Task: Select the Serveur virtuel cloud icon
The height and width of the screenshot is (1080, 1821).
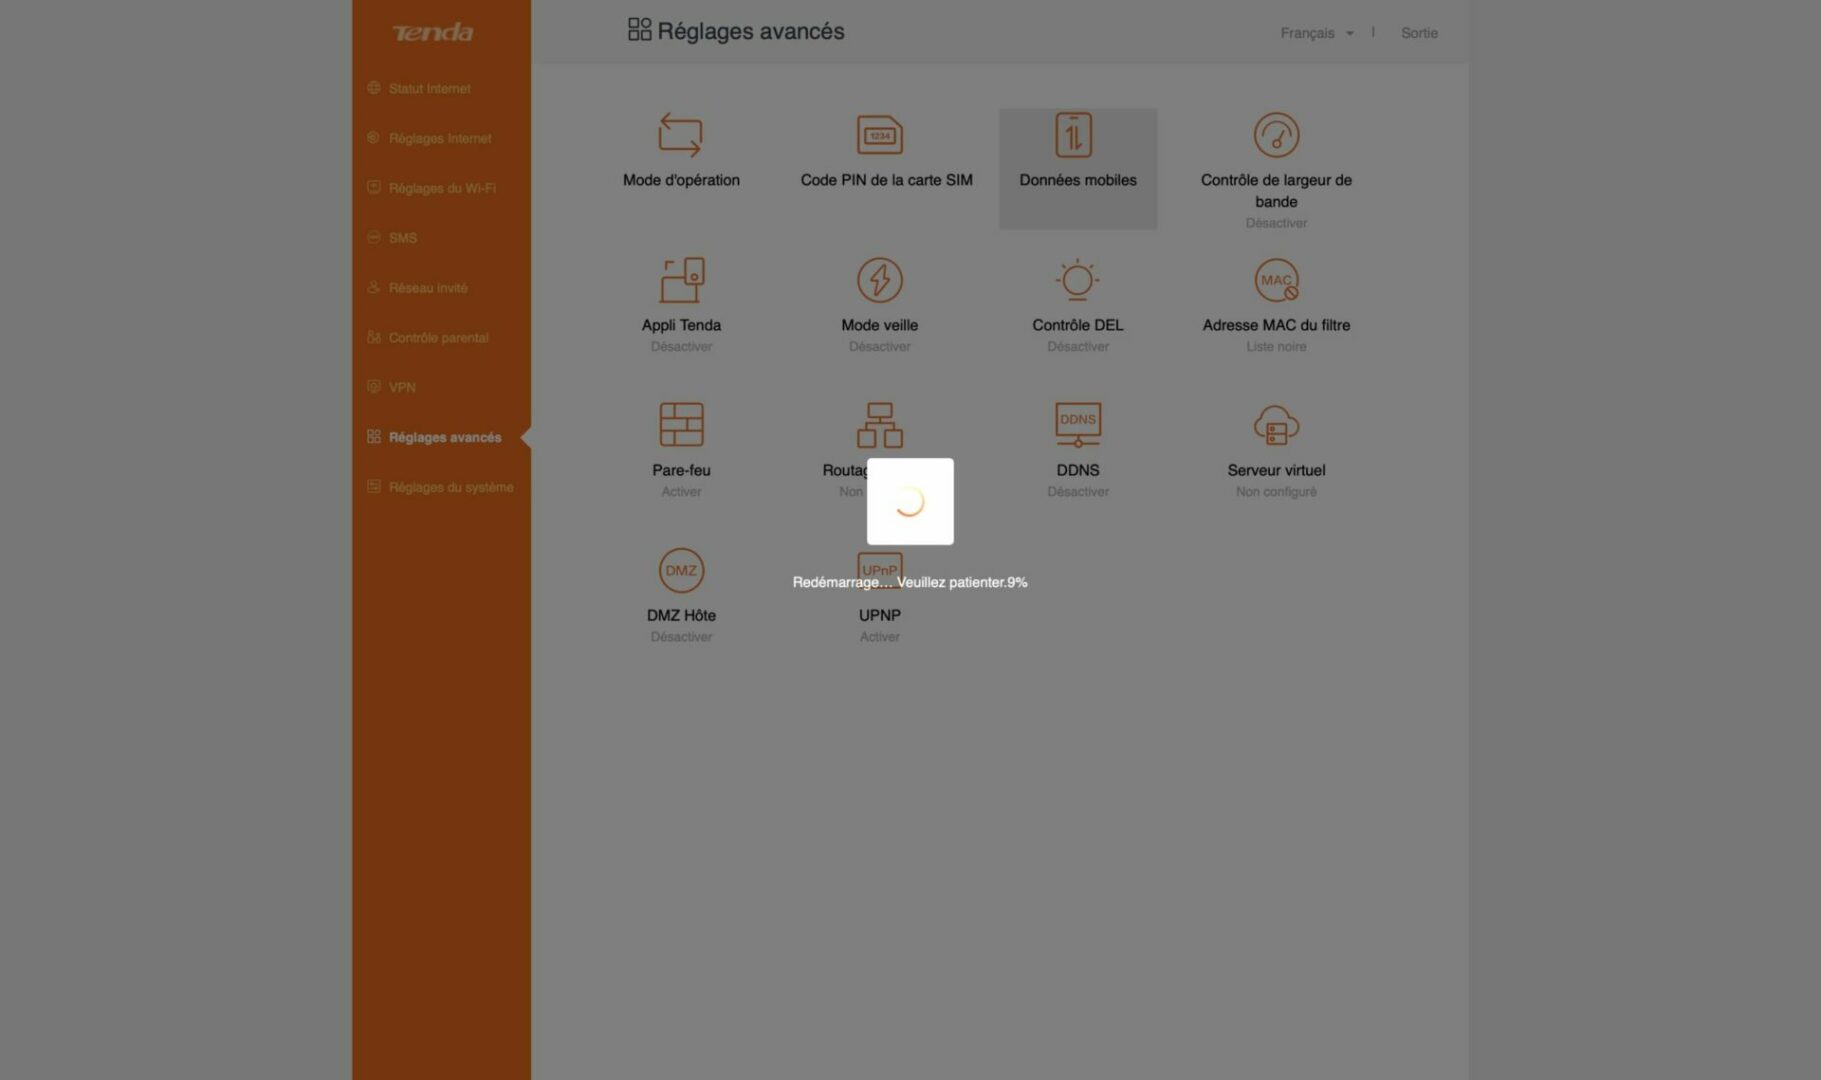Action: click(x=1276, y=426)
